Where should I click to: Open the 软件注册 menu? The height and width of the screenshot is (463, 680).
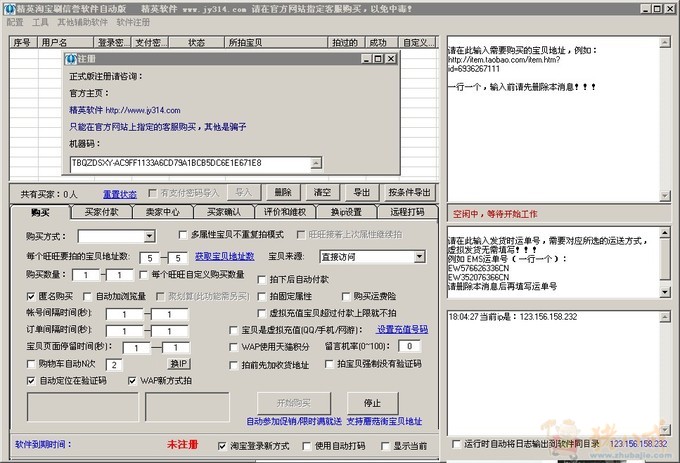[x=133, y=22]
